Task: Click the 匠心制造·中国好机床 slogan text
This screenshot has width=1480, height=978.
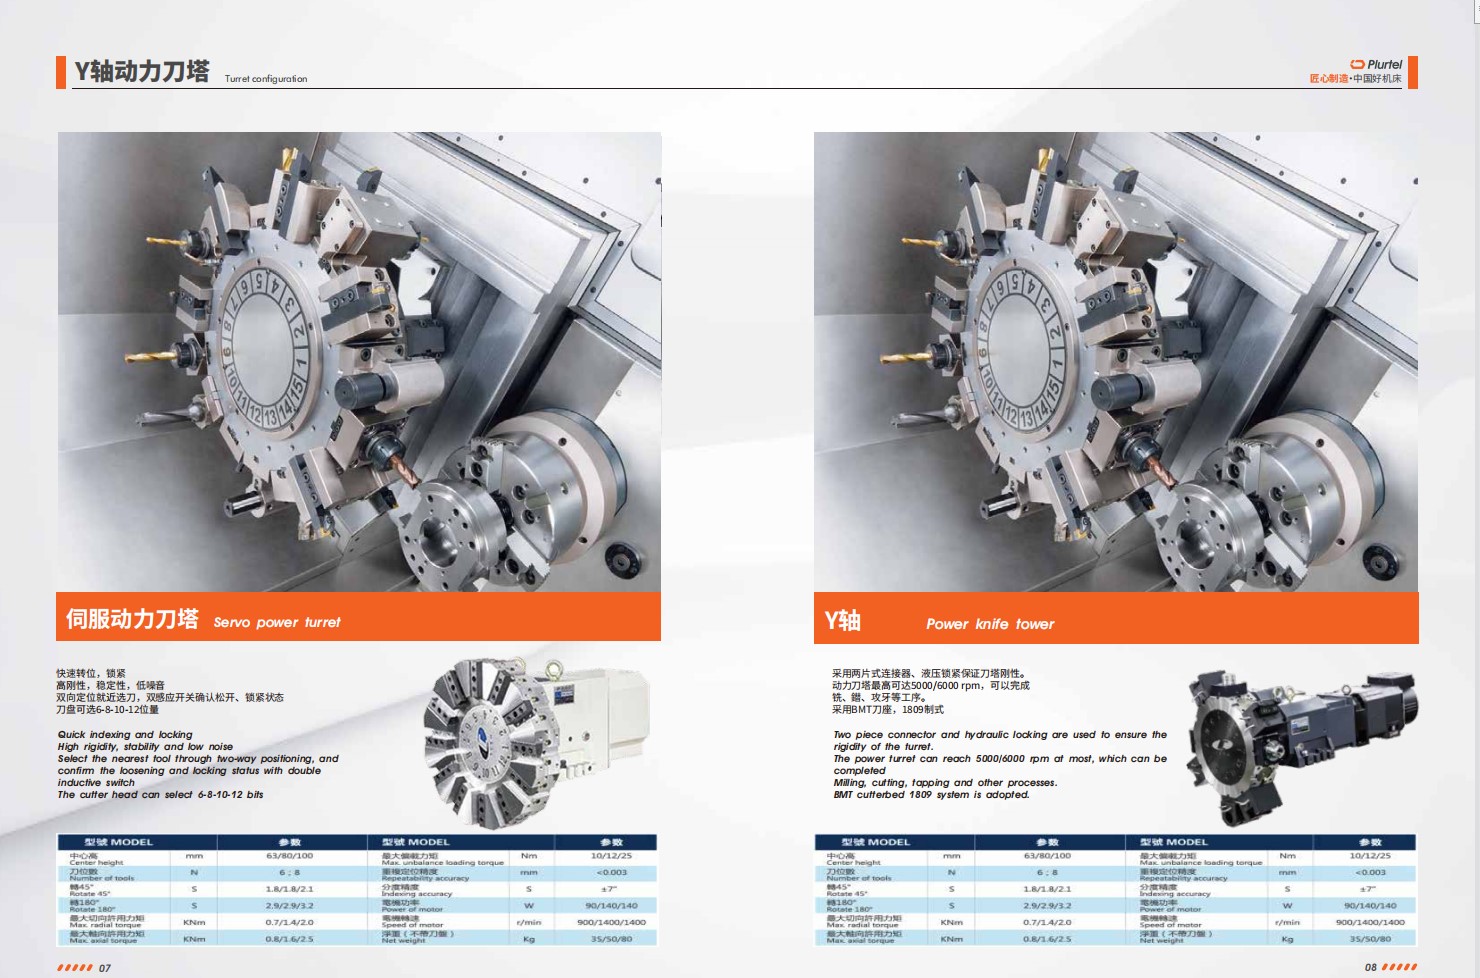Action: point(1355,79)
